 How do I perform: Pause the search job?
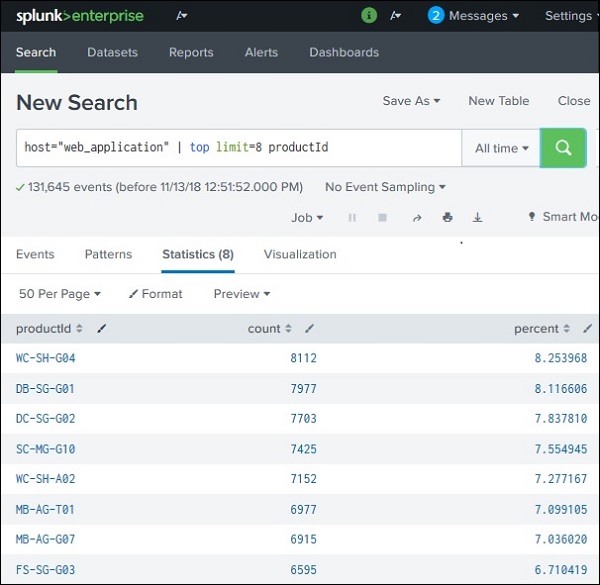coord(352,217)
